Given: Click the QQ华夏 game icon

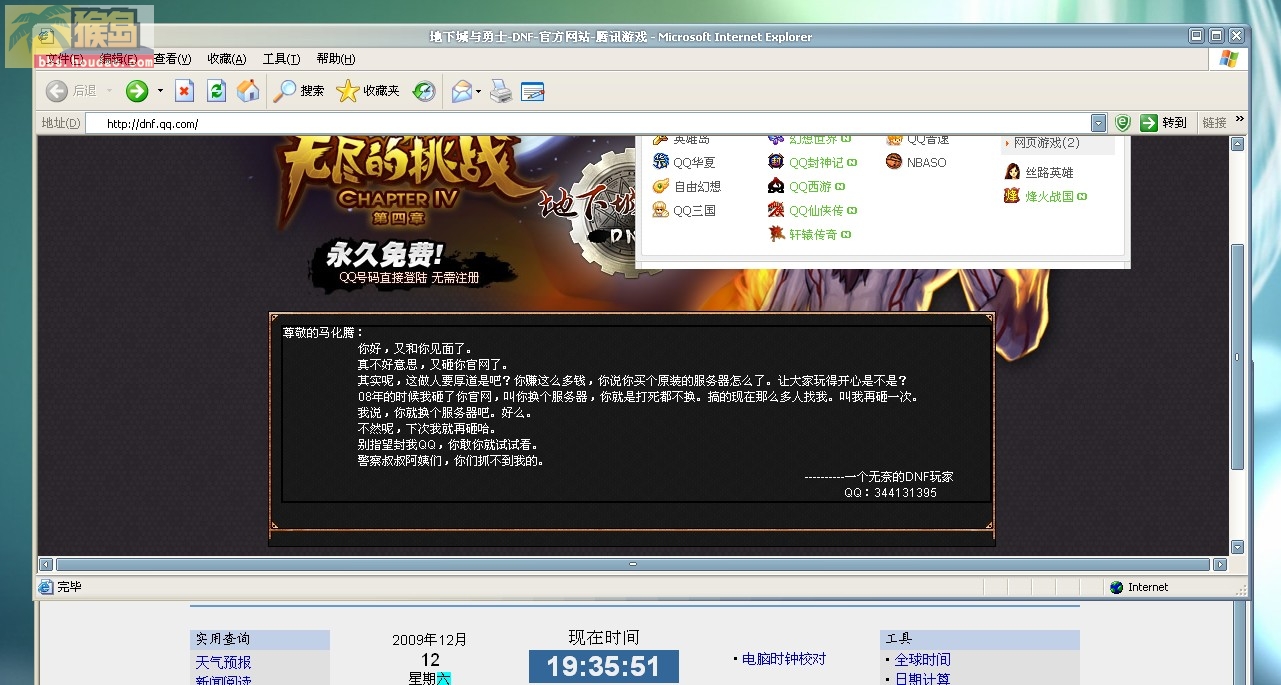Looking at the screenshot, I should [x=660, y=162].
